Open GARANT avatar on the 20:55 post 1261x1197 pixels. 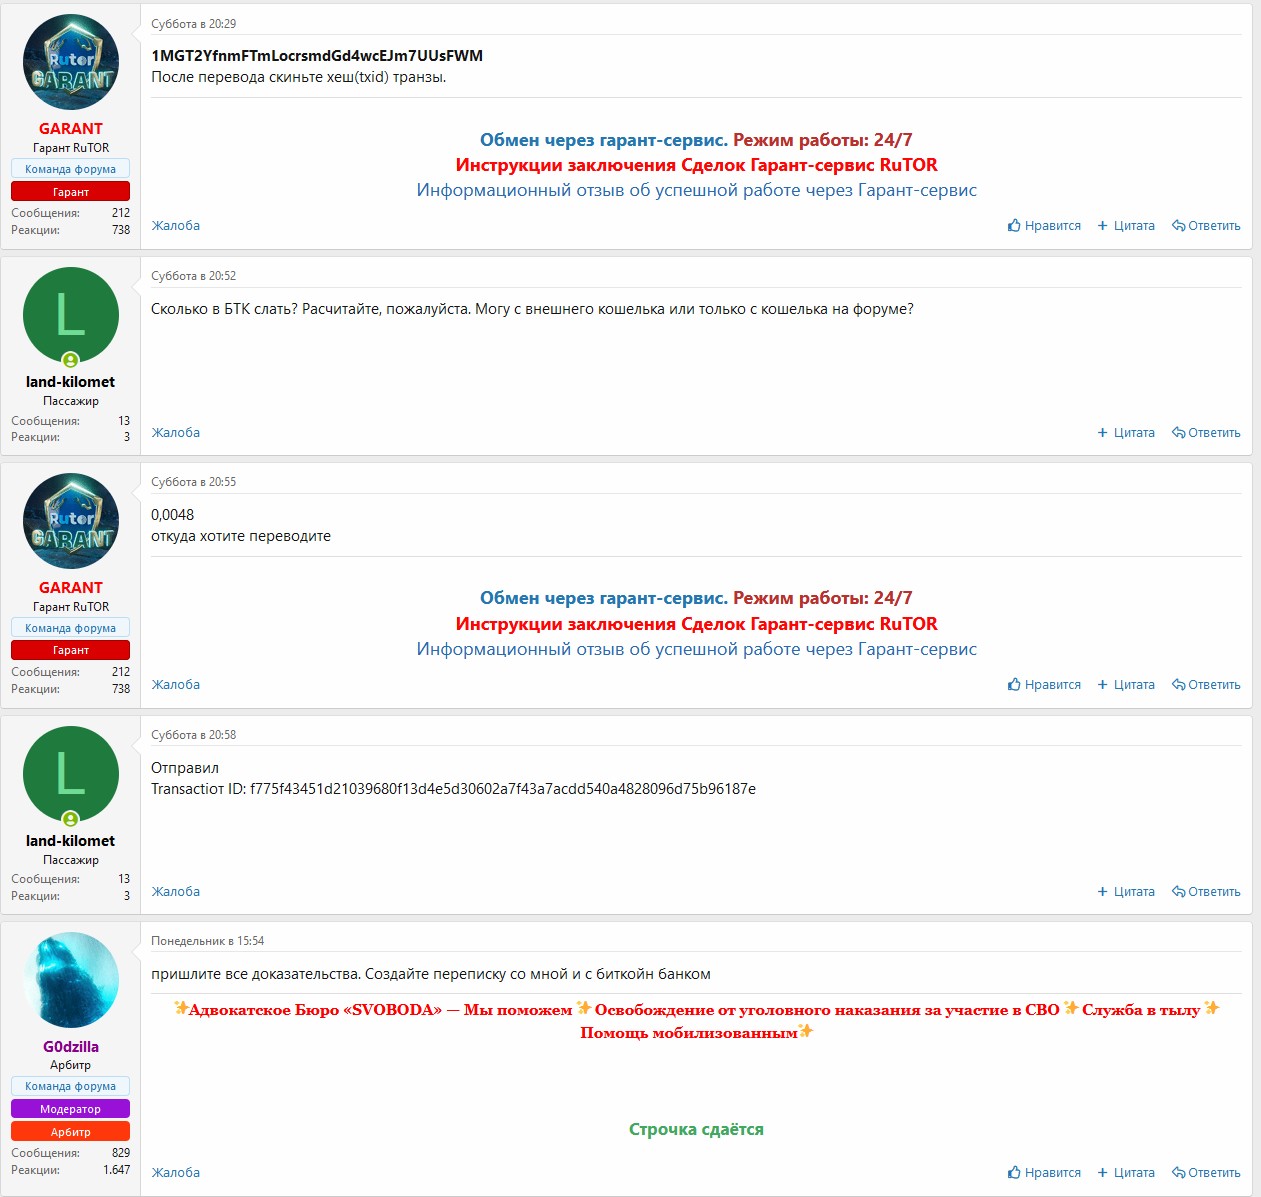(x=71, y=521)
